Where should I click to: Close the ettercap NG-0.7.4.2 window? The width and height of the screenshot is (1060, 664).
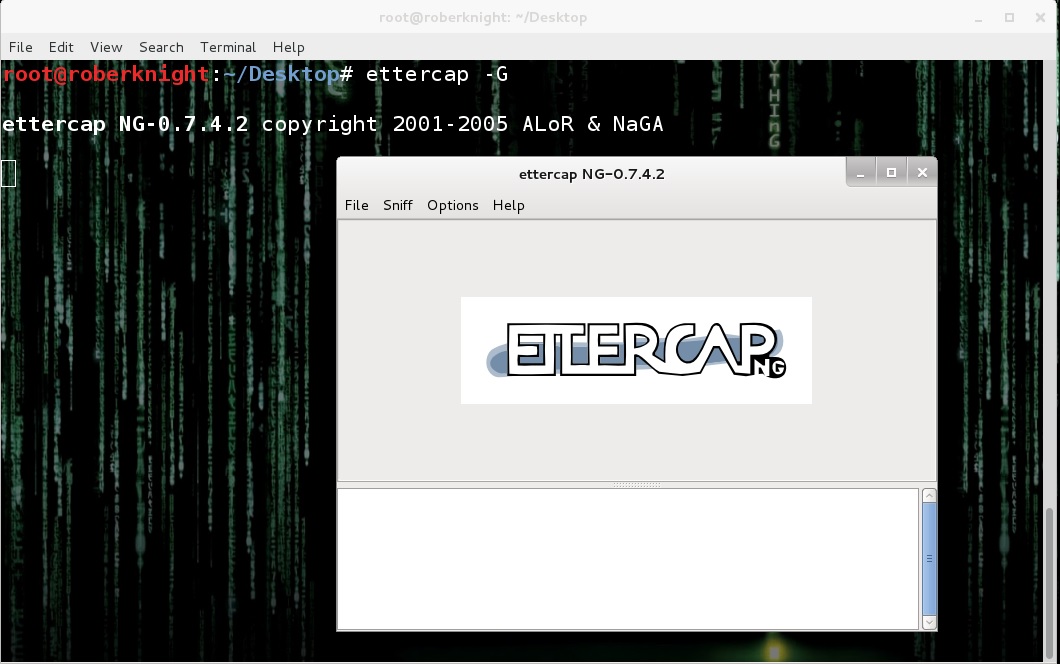tap(922, 173)
